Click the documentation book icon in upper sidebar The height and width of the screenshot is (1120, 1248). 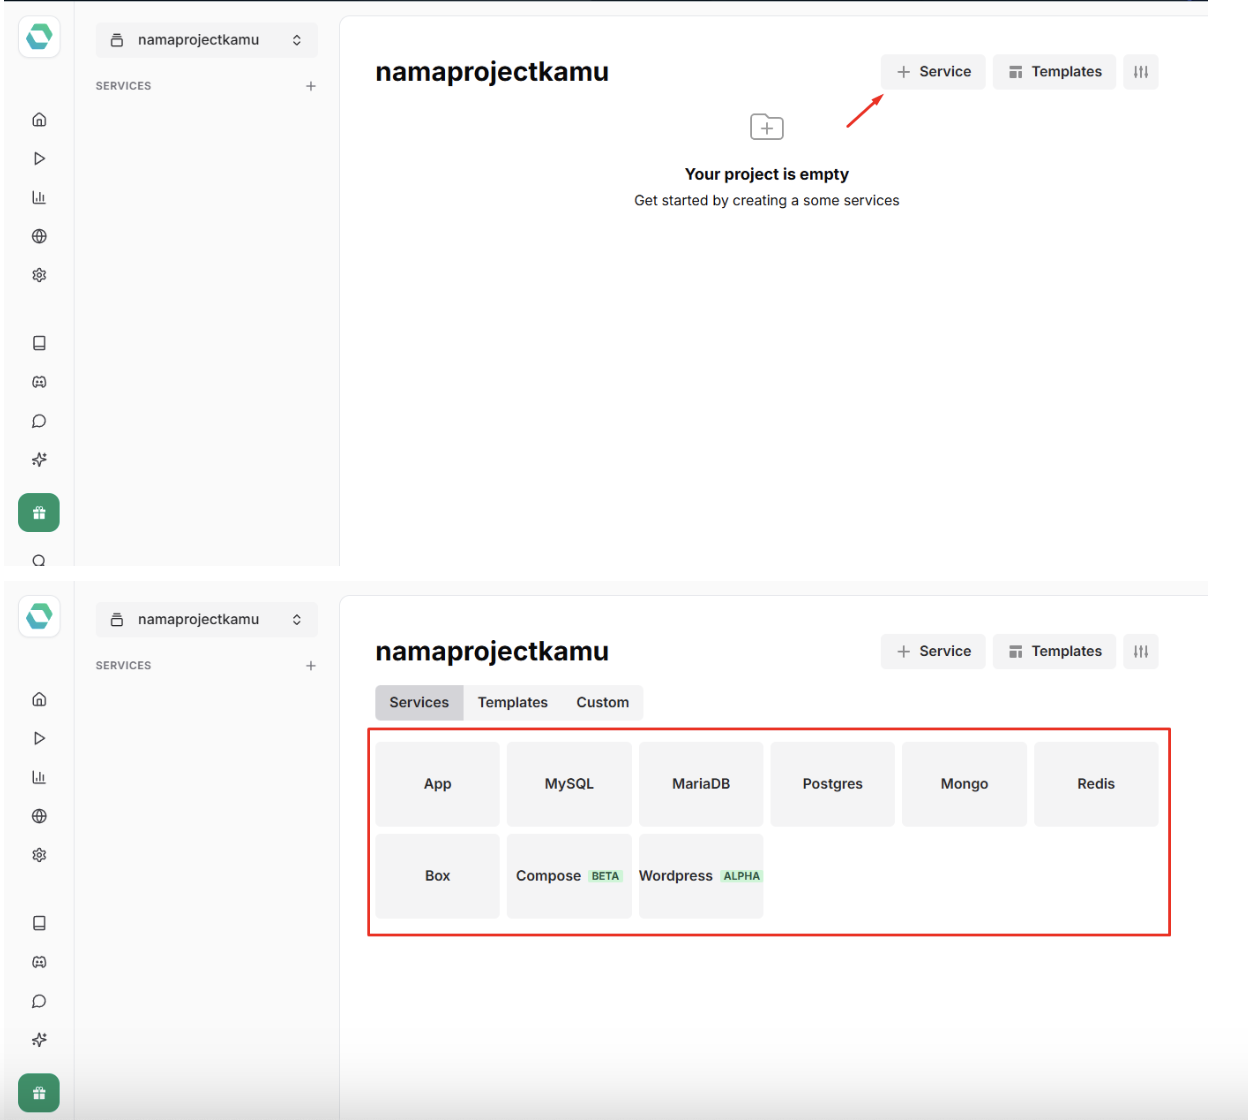click(39, 343)
